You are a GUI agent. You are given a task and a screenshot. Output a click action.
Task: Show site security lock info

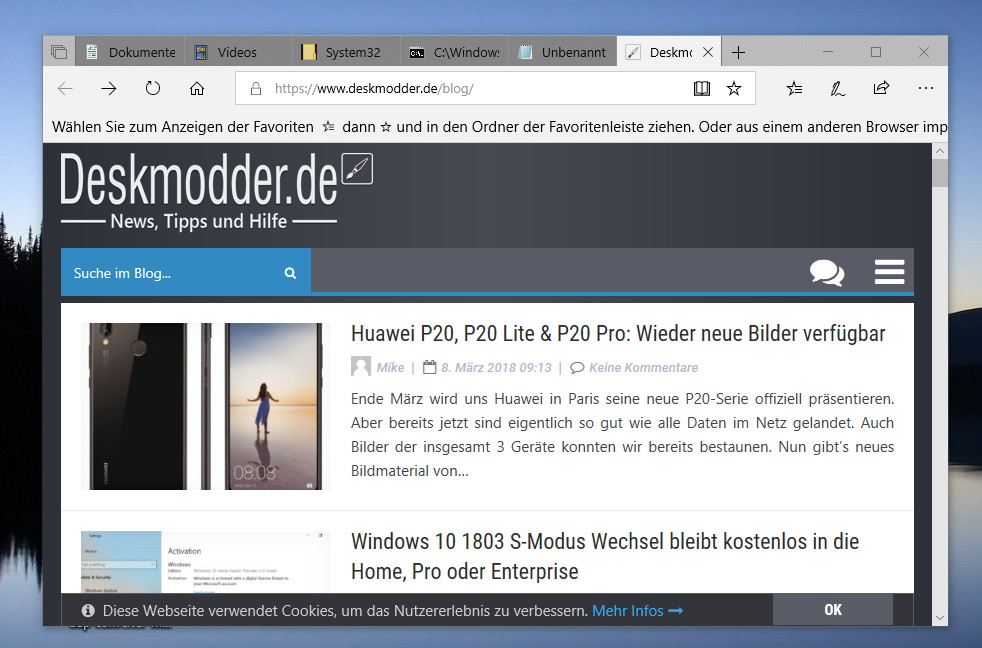click(256, 89)
